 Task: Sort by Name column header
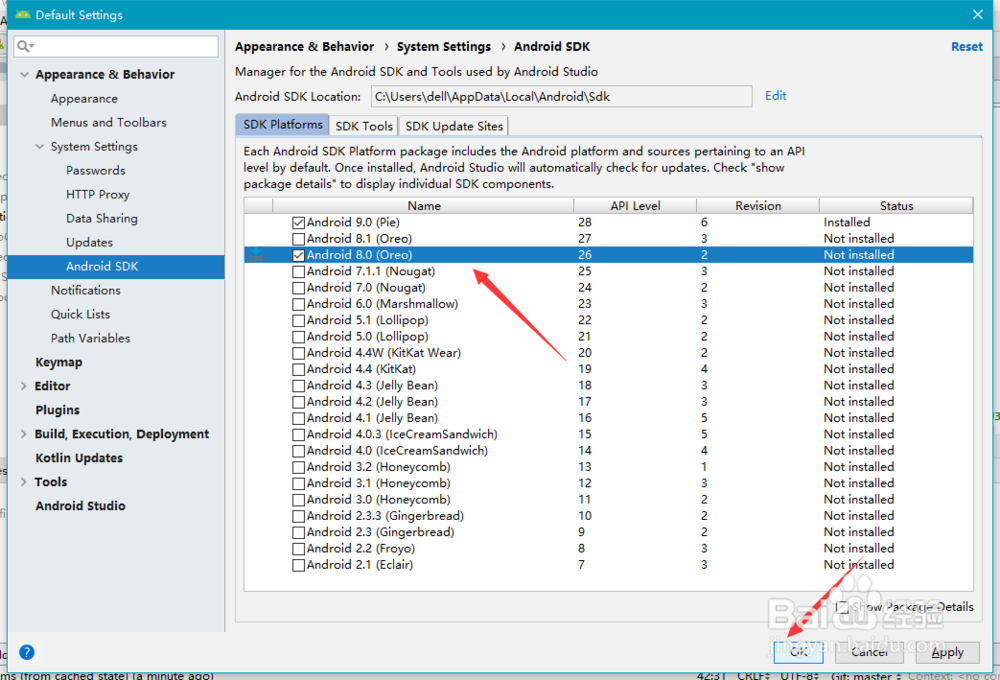423,205
